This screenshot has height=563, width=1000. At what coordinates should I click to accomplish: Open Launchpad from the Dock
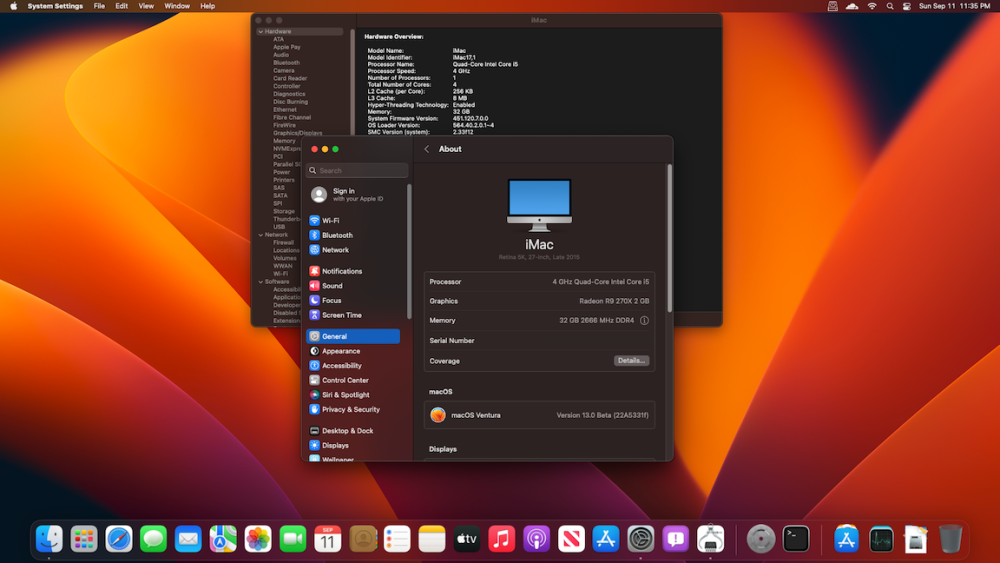[84, 539]
